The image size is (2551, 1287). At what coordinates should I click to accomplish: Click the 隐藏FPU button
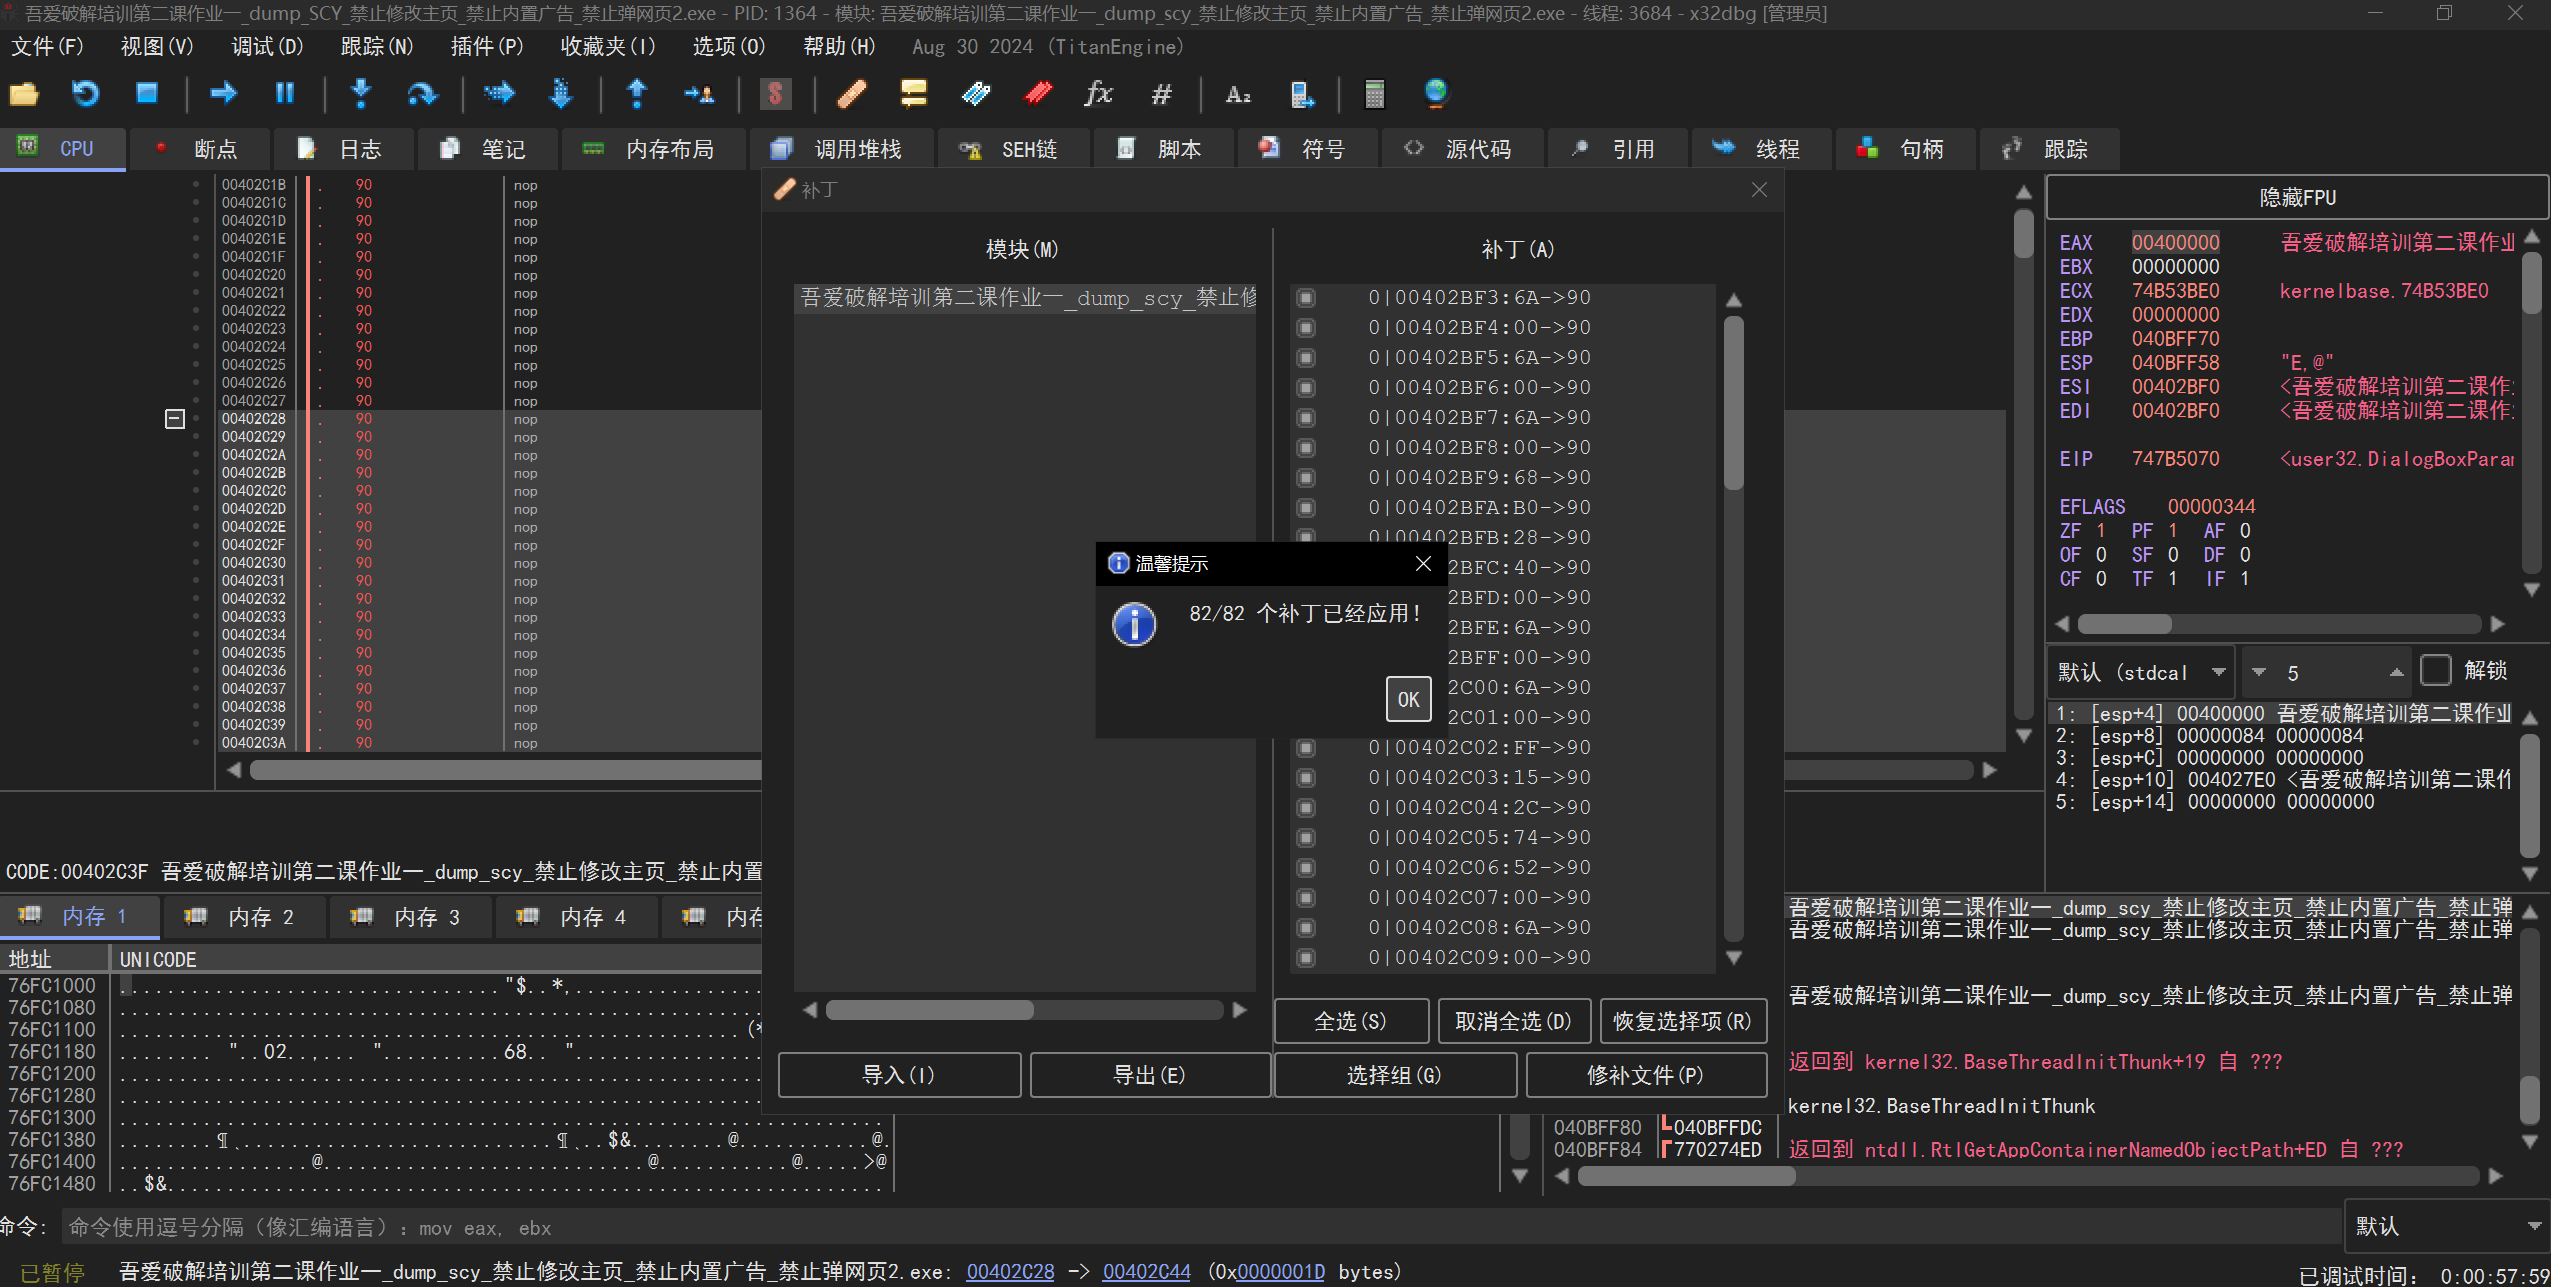tap(2297, 197)
